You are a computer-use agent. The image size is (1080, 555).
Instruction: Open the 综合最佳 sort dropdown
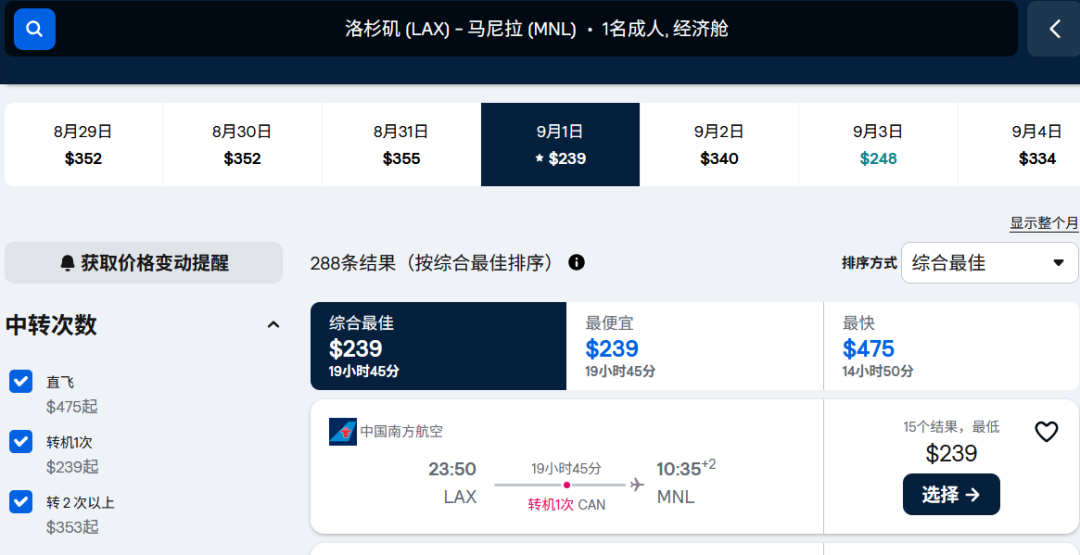989,263
